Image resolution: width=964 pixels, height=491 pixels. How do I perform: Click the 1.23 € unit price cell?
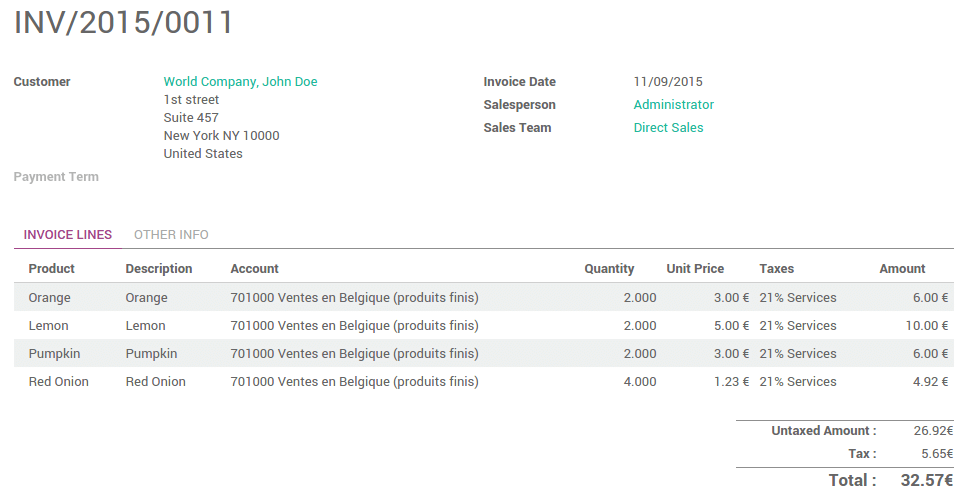(729, 382)
